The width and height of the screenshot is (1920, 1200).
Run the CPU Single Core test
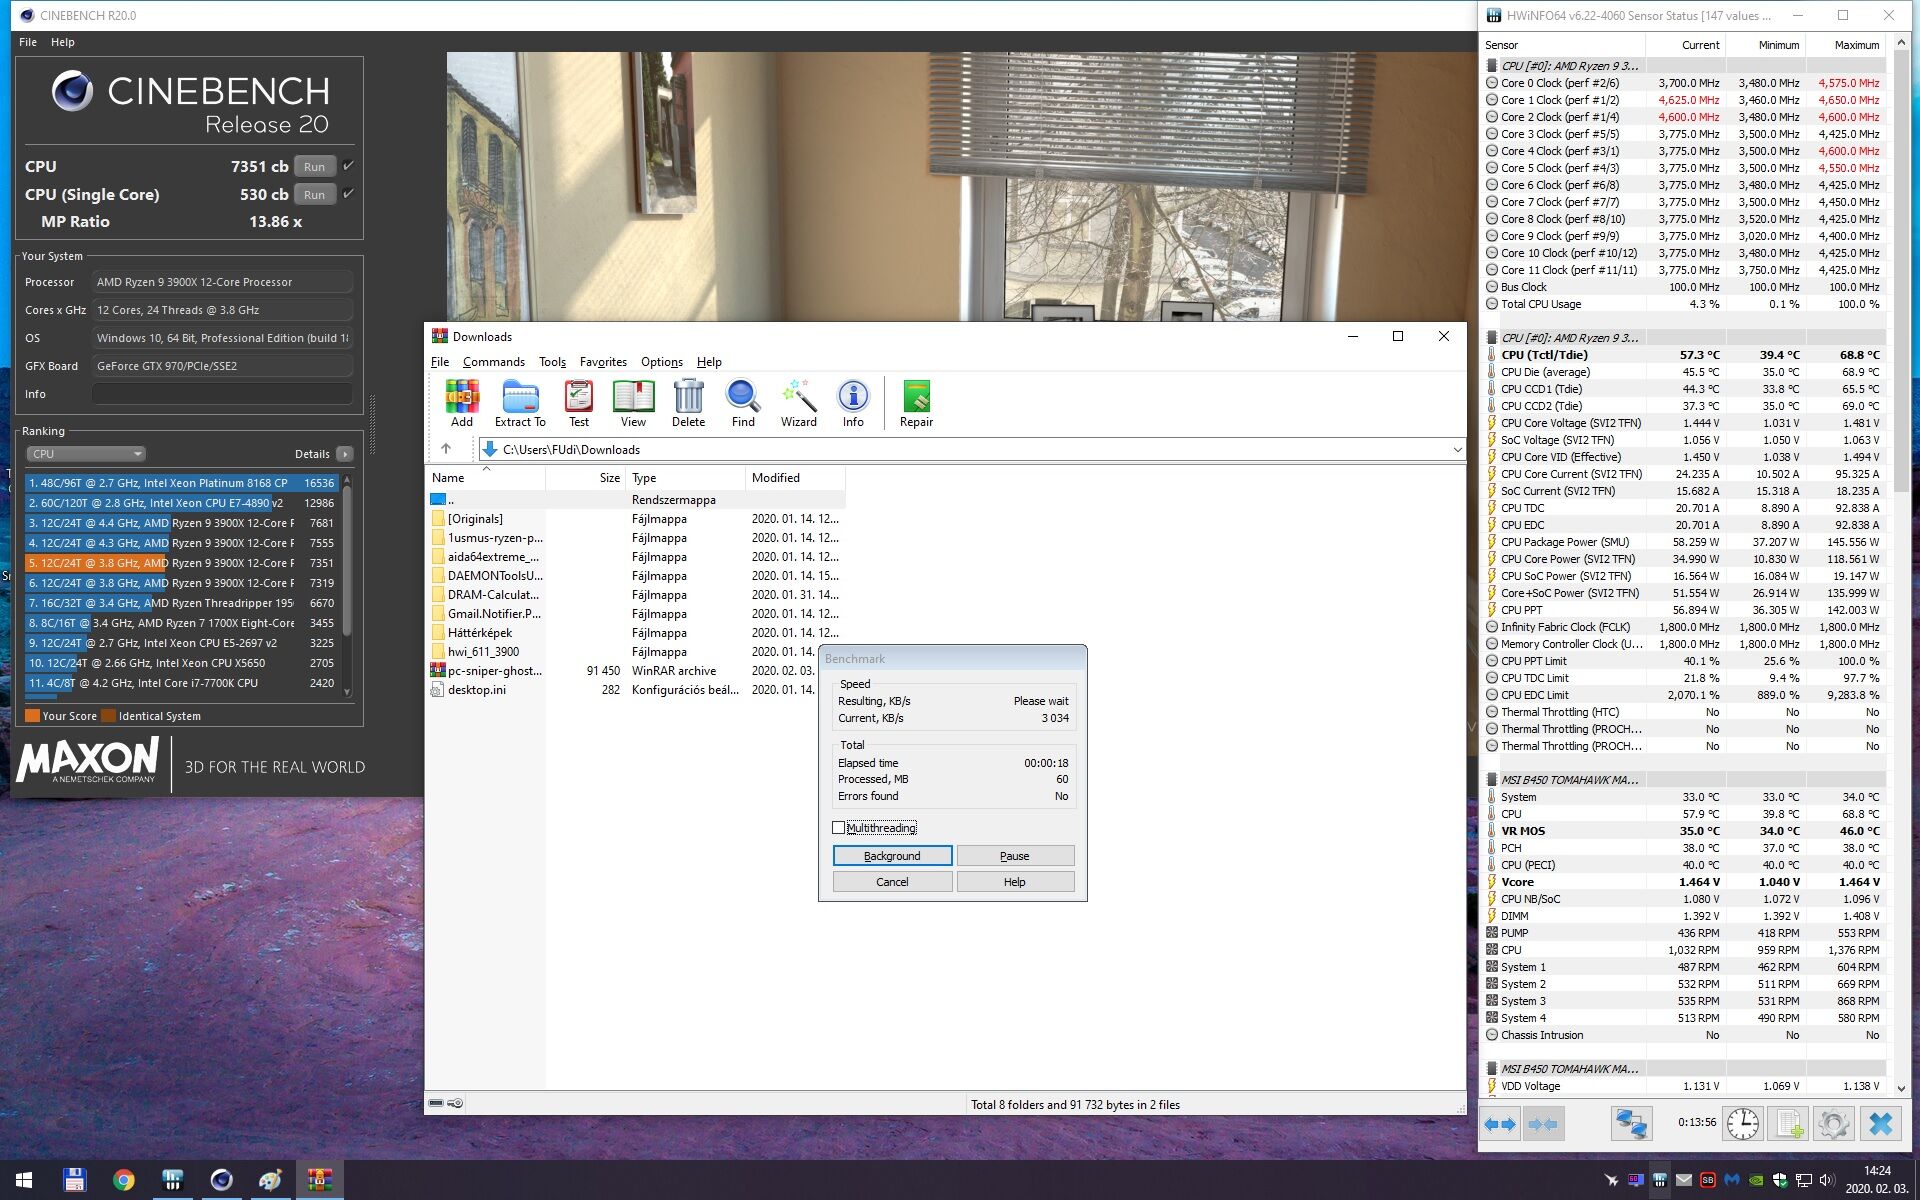point(315,194)
